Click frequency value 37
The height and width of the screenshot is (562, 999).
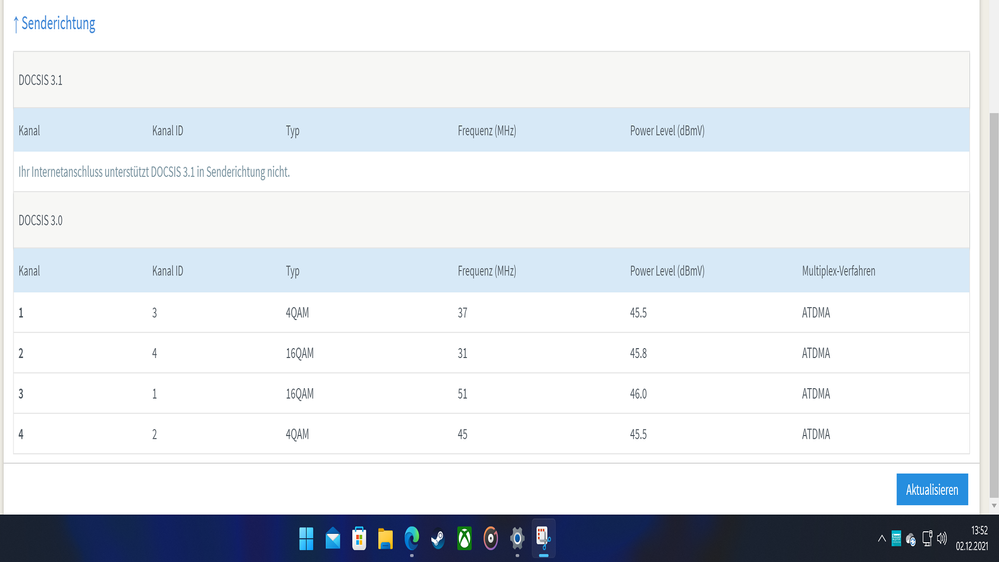click(x=463, y=313)
